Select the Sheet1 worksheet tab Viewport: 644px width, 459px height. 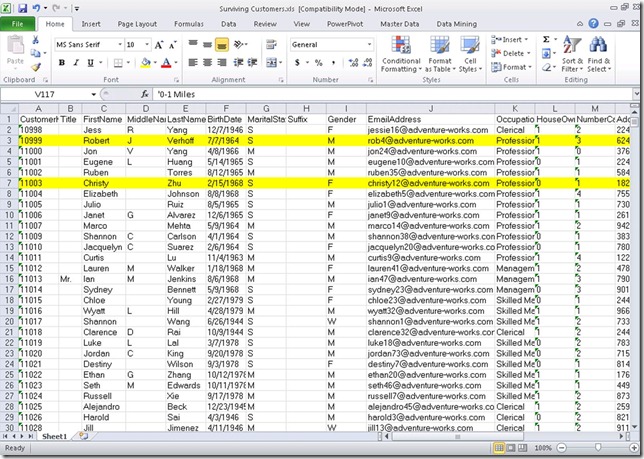tap(54, 436)
